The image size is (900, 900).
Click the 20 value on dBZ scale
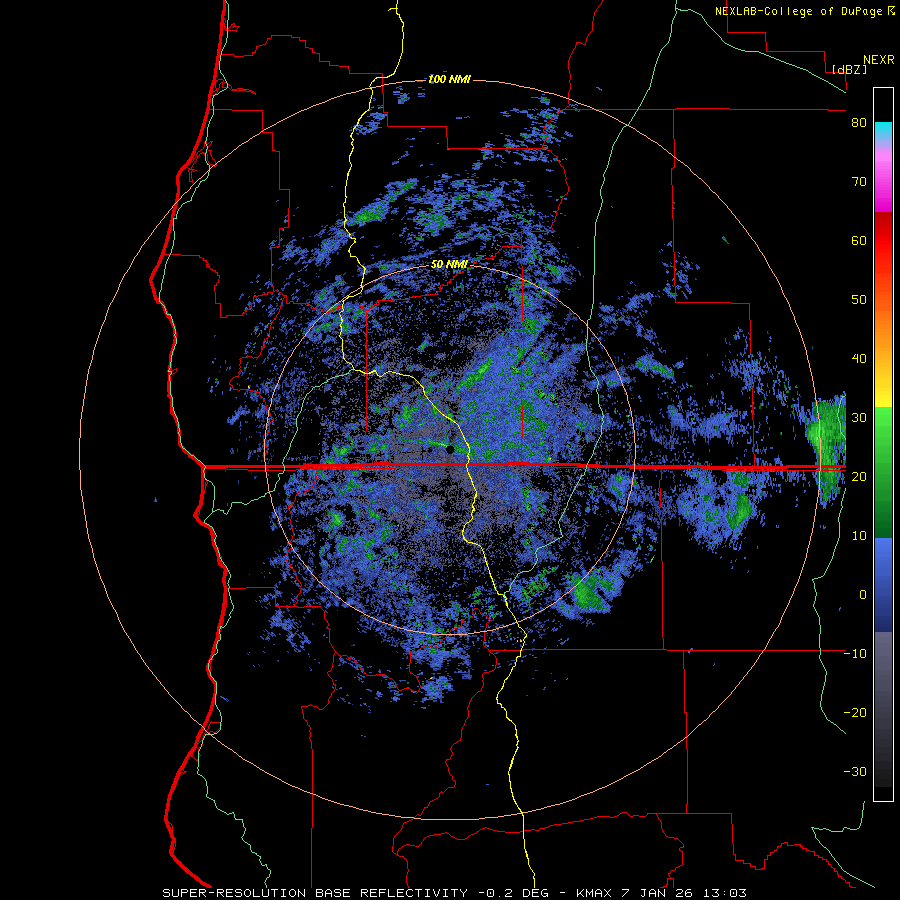[x=859, y=476]
